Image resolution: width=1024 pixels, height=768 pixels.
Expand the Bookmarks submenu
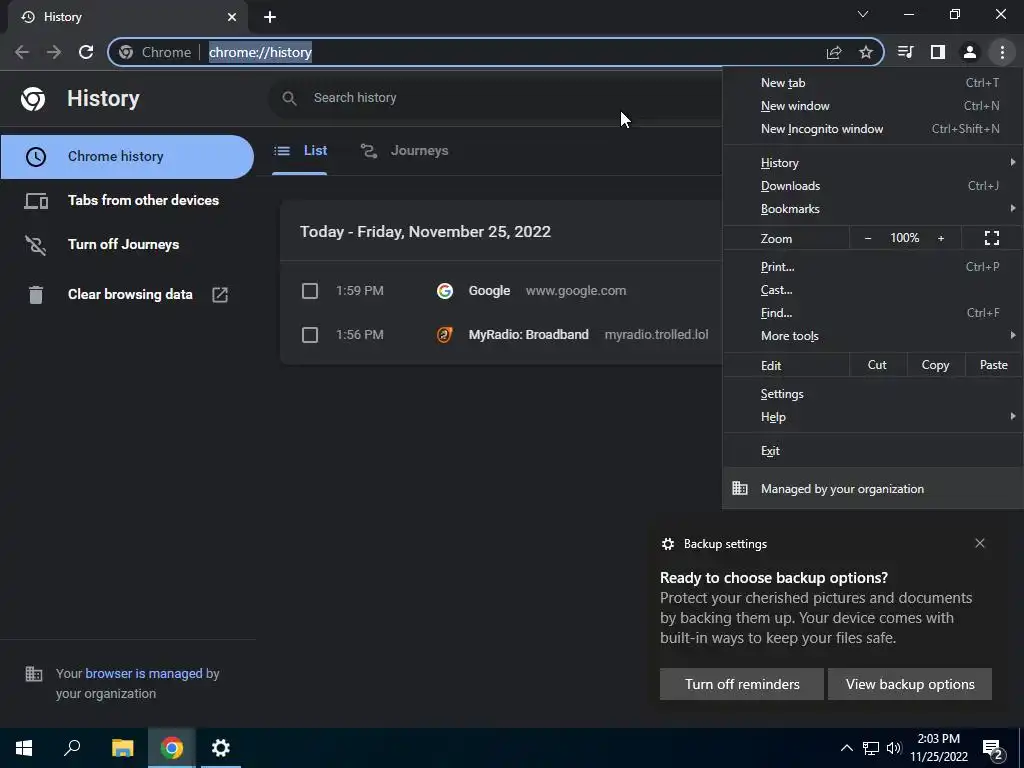coord(873,209)
